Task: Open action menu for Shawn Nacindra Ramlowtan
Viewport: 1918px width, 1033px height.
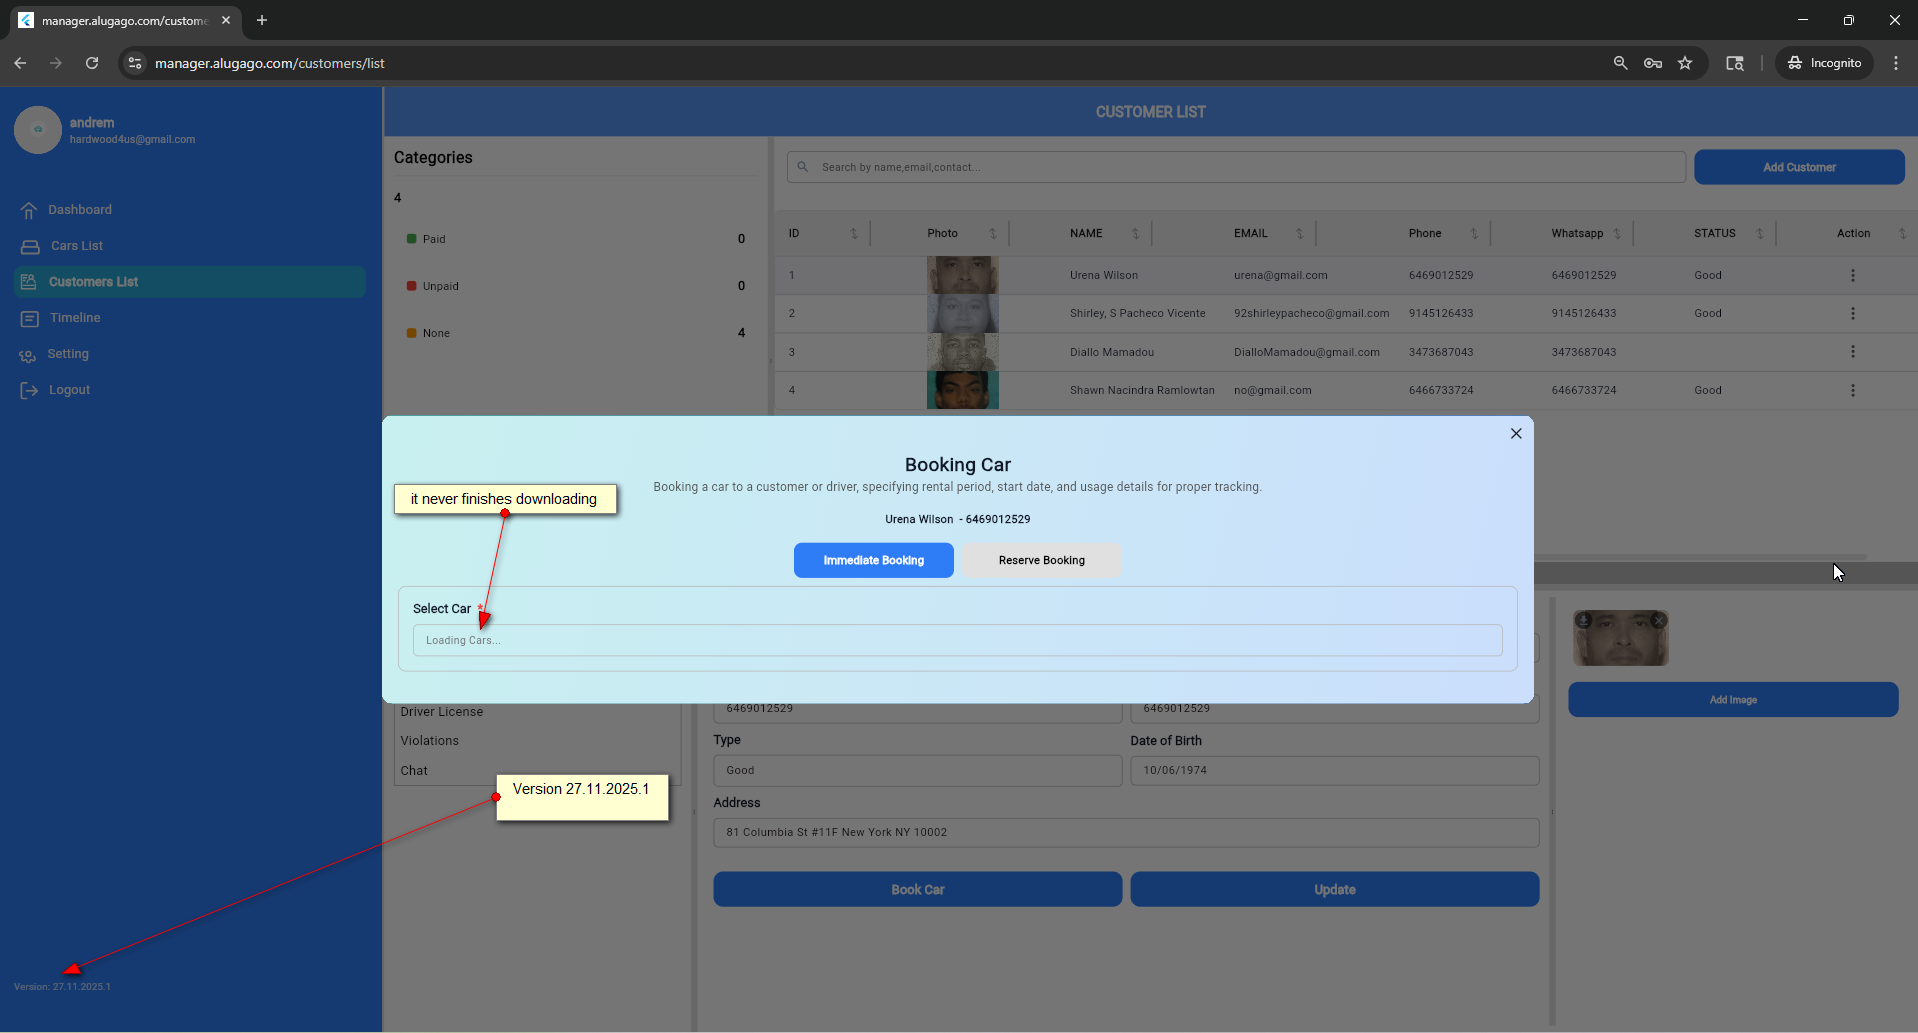Action: point(1852,390)
